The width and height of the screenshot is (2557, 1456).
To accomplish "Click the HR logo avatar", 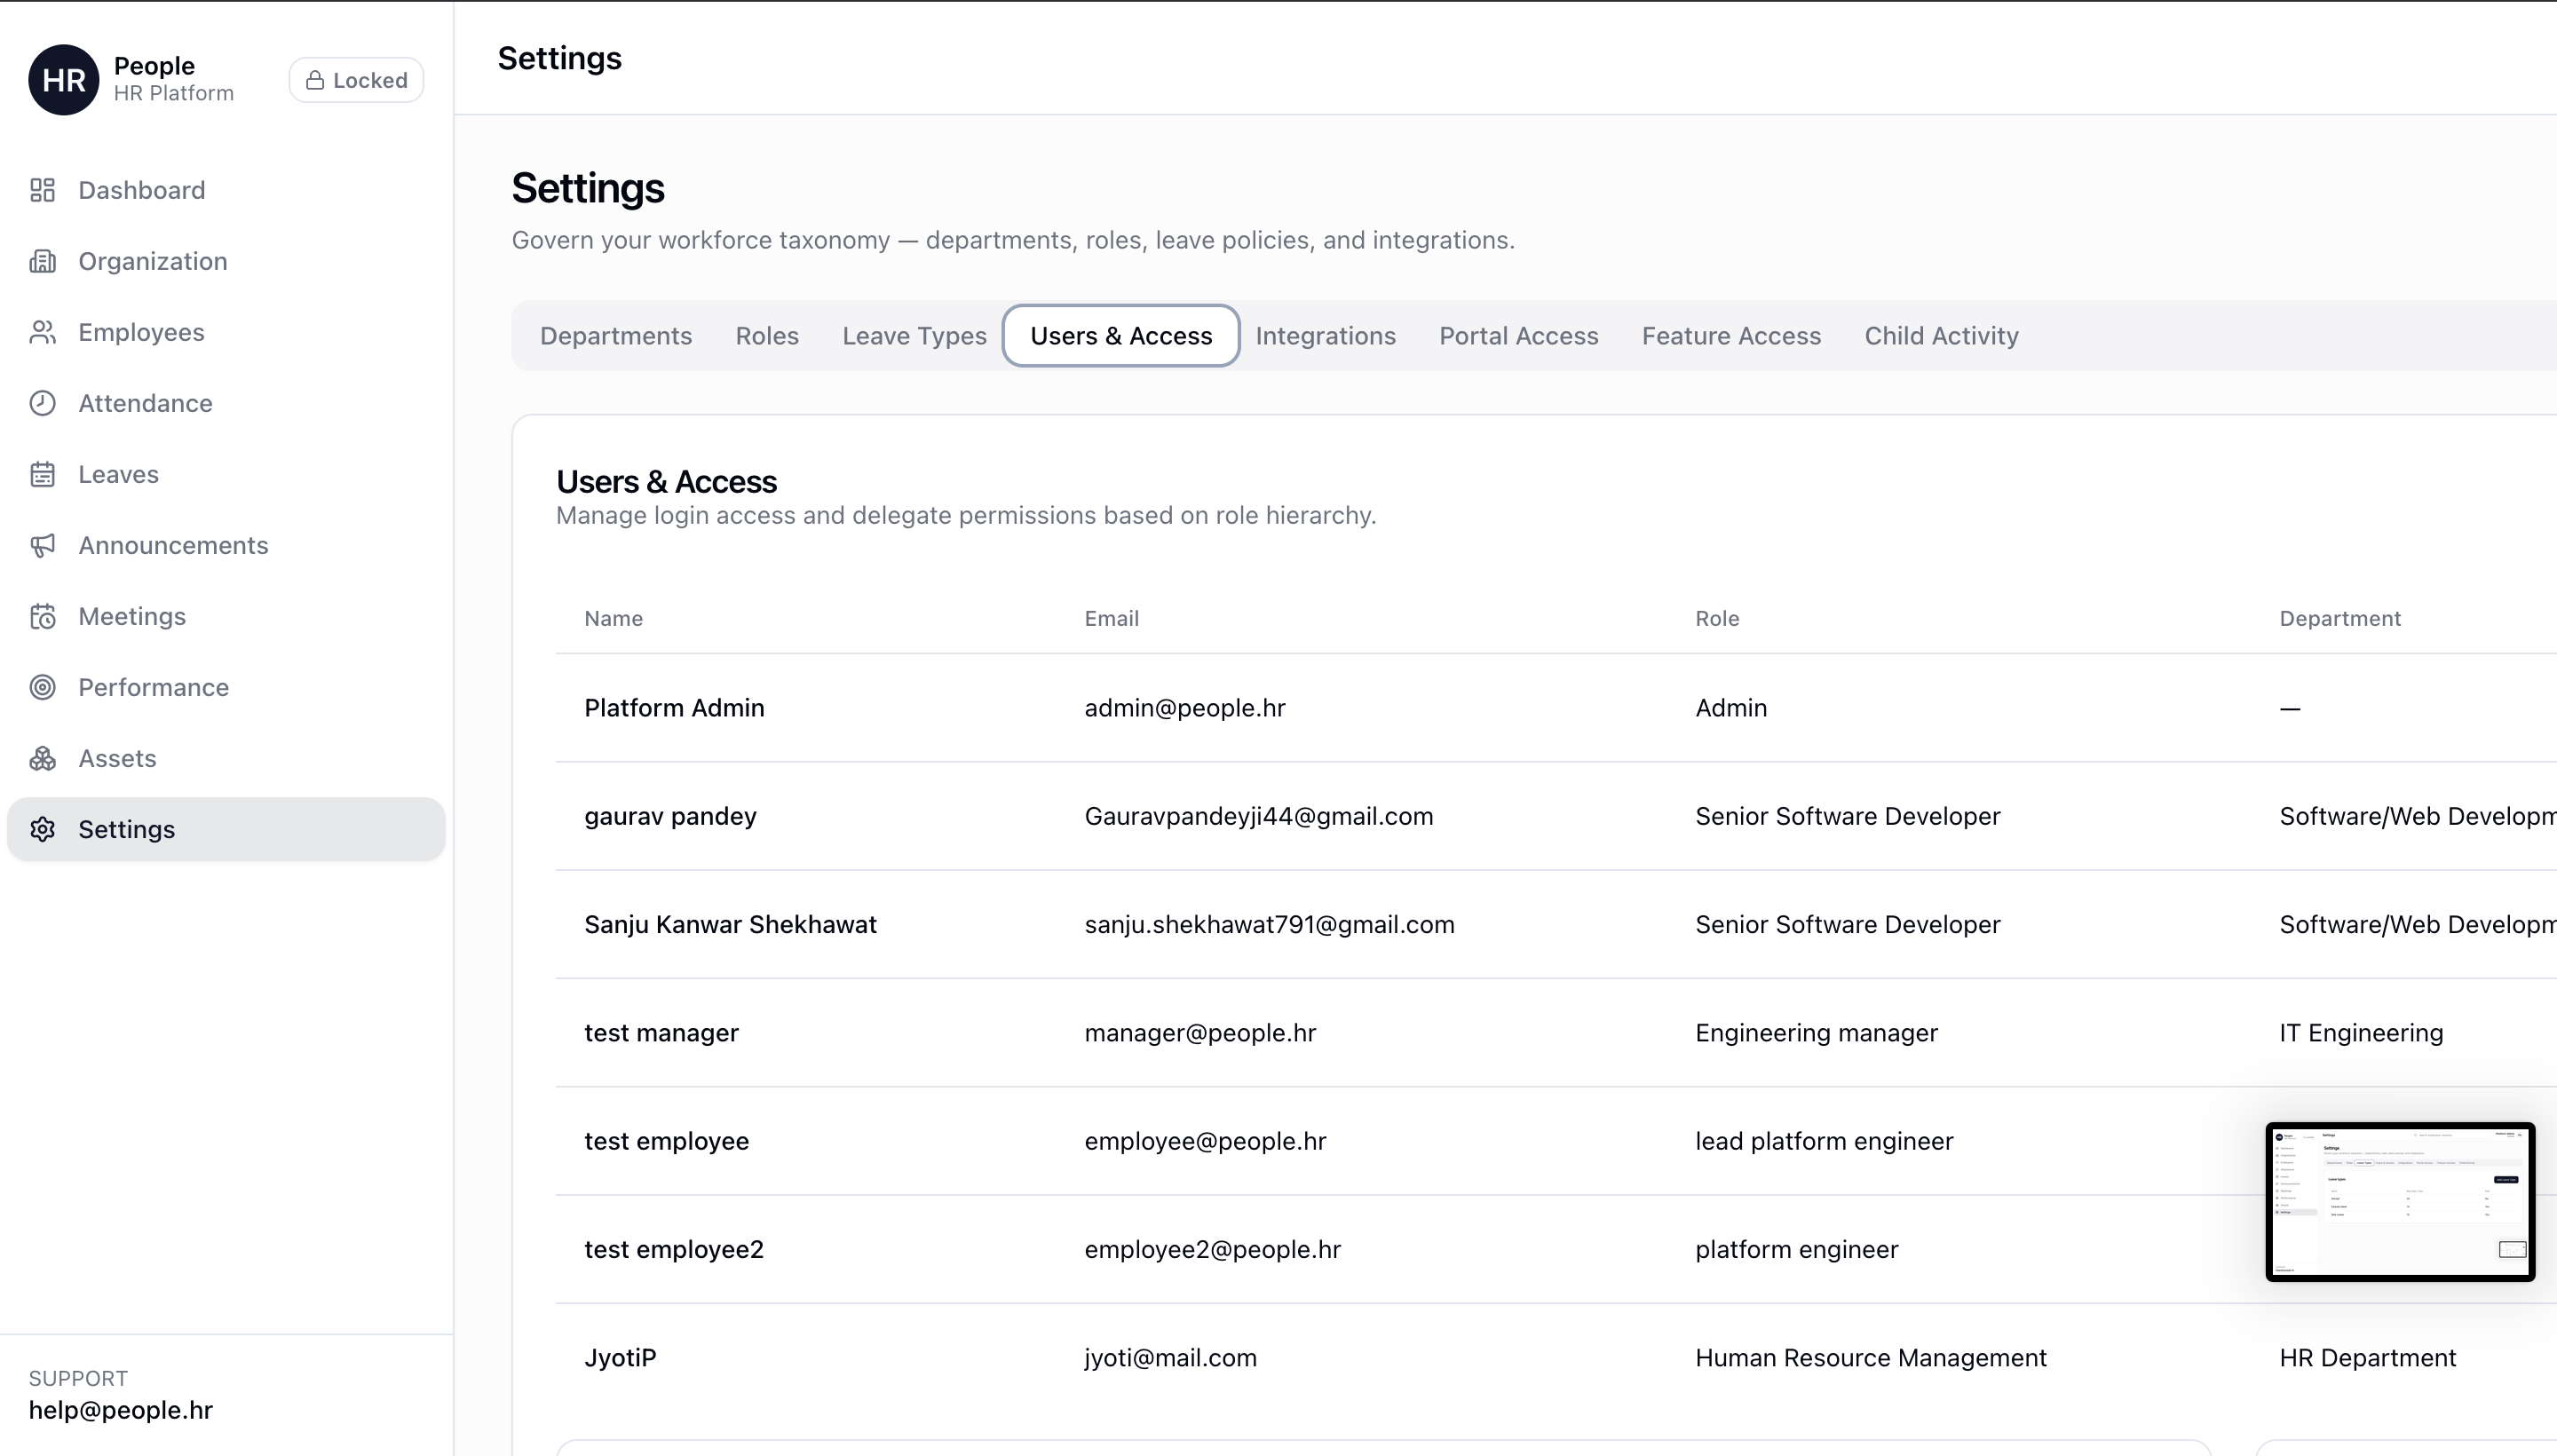I will (x=63, y=80).
